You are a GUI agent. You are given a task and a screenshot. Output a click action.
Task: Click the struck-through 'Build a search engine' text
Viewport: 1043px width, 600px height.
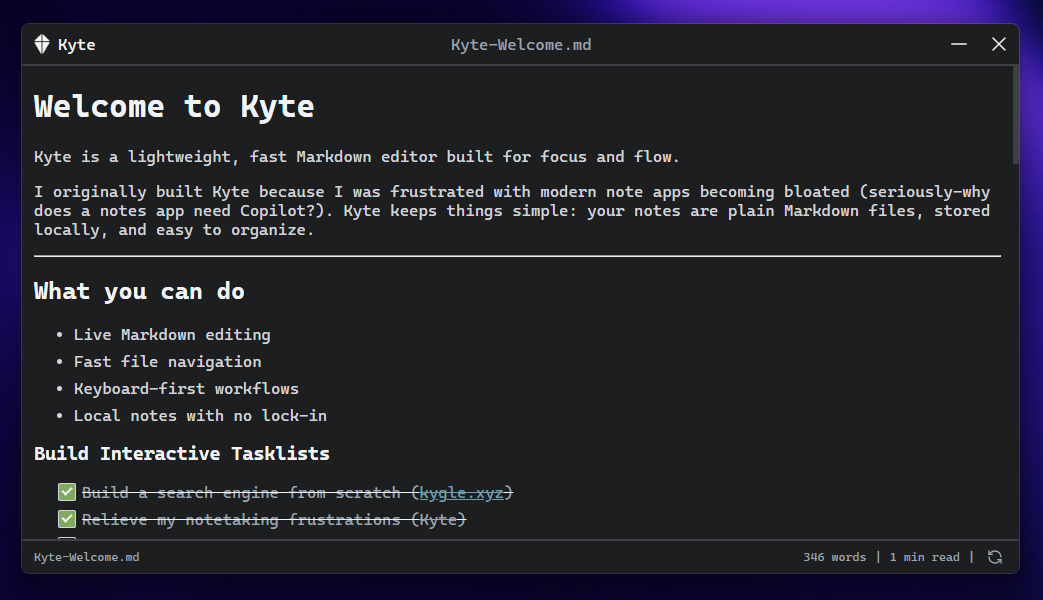[297, 493]
